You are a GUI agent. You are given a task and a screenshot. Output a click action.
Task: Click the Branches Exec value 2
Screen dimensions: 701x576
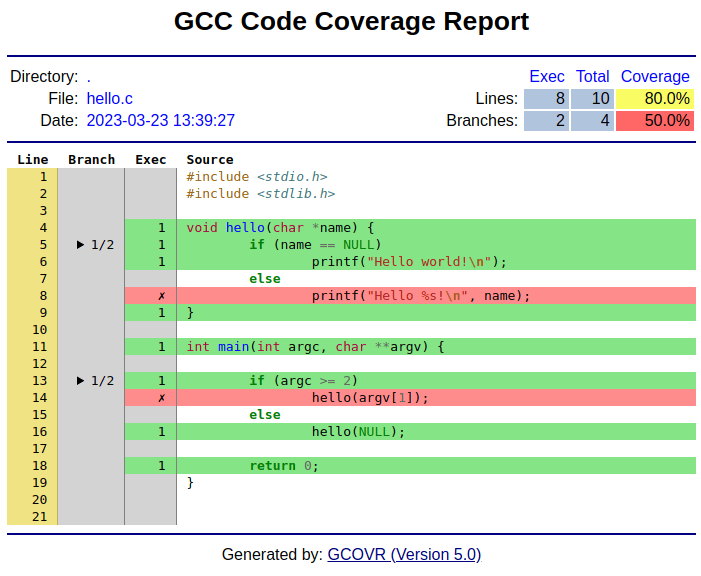(546, 120)
